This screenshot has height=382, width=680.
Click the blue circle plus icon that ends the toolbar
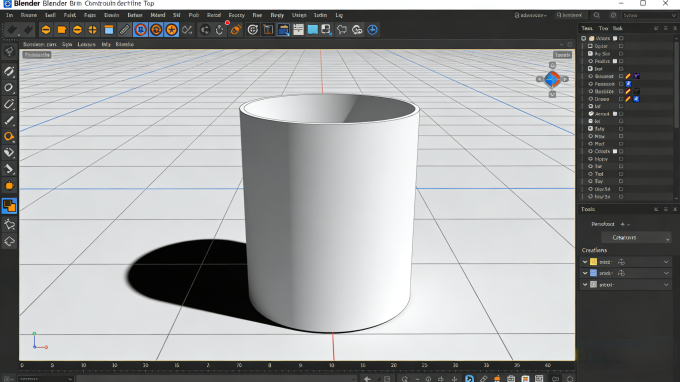coord(373,29)
